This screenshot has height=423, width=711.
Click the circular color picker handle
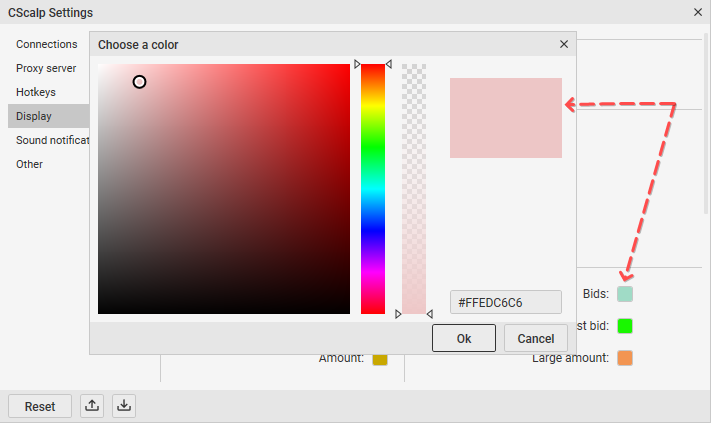[x=139, y=82]
